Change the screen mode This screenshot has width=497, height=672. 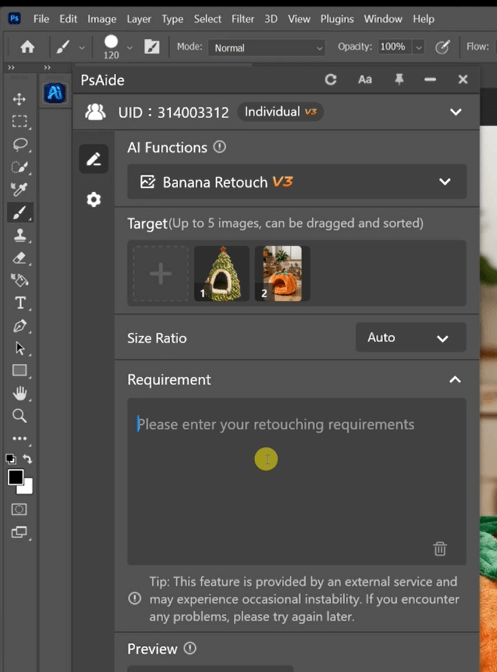tap(19, 532)
